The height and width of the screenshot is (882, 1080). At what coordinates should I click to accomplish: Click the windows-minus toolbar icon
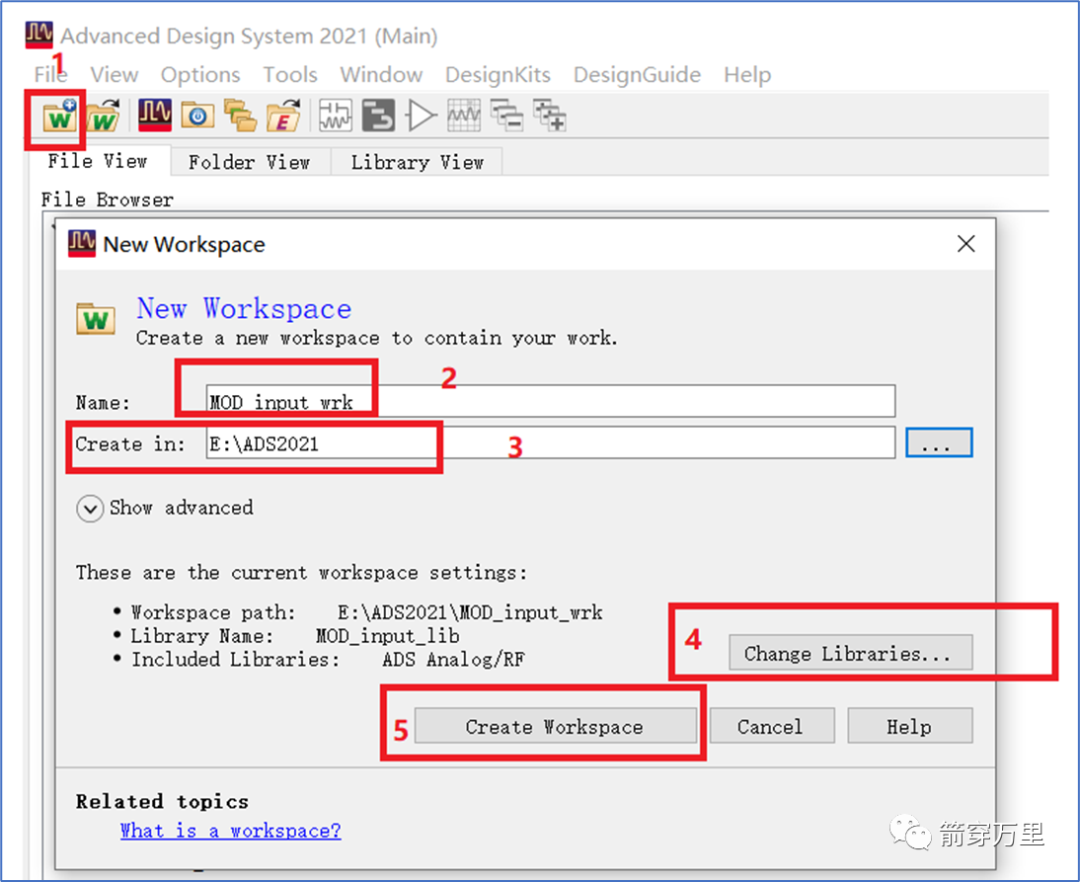click(507, 116)
